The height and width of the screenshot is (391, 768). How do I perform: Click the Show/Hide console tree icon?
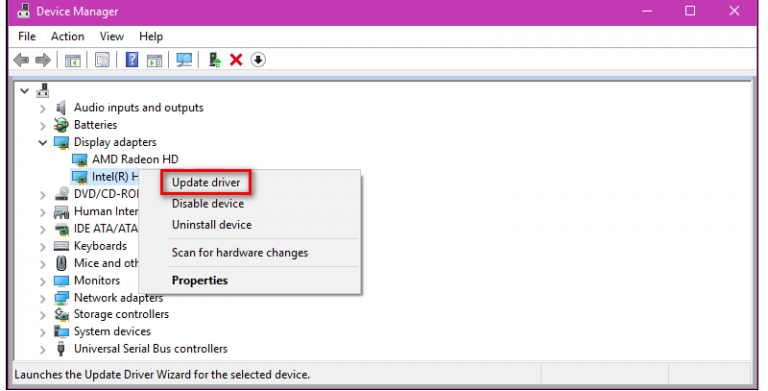pyautogui.click(x=72, y=60)
